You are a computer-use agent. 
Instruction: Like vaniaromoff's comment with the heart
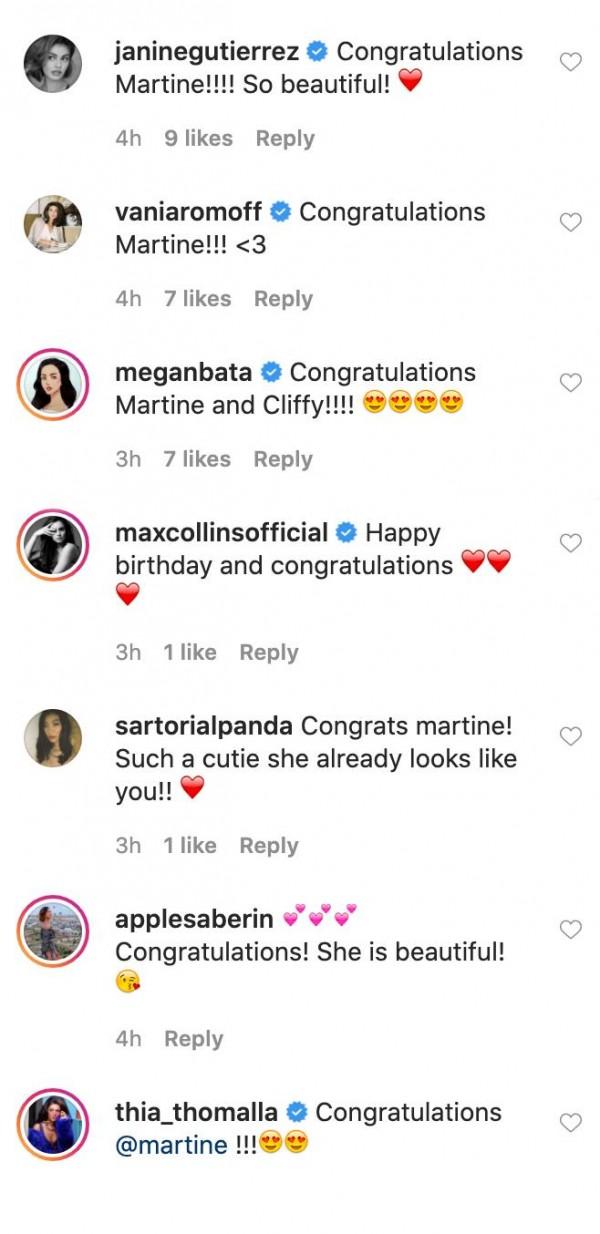570,223
